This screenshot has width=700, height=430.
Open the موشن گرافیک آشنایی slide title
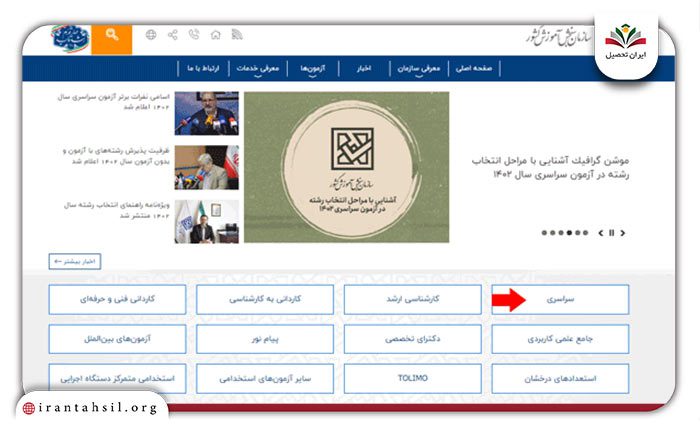[x=550, y=167]
